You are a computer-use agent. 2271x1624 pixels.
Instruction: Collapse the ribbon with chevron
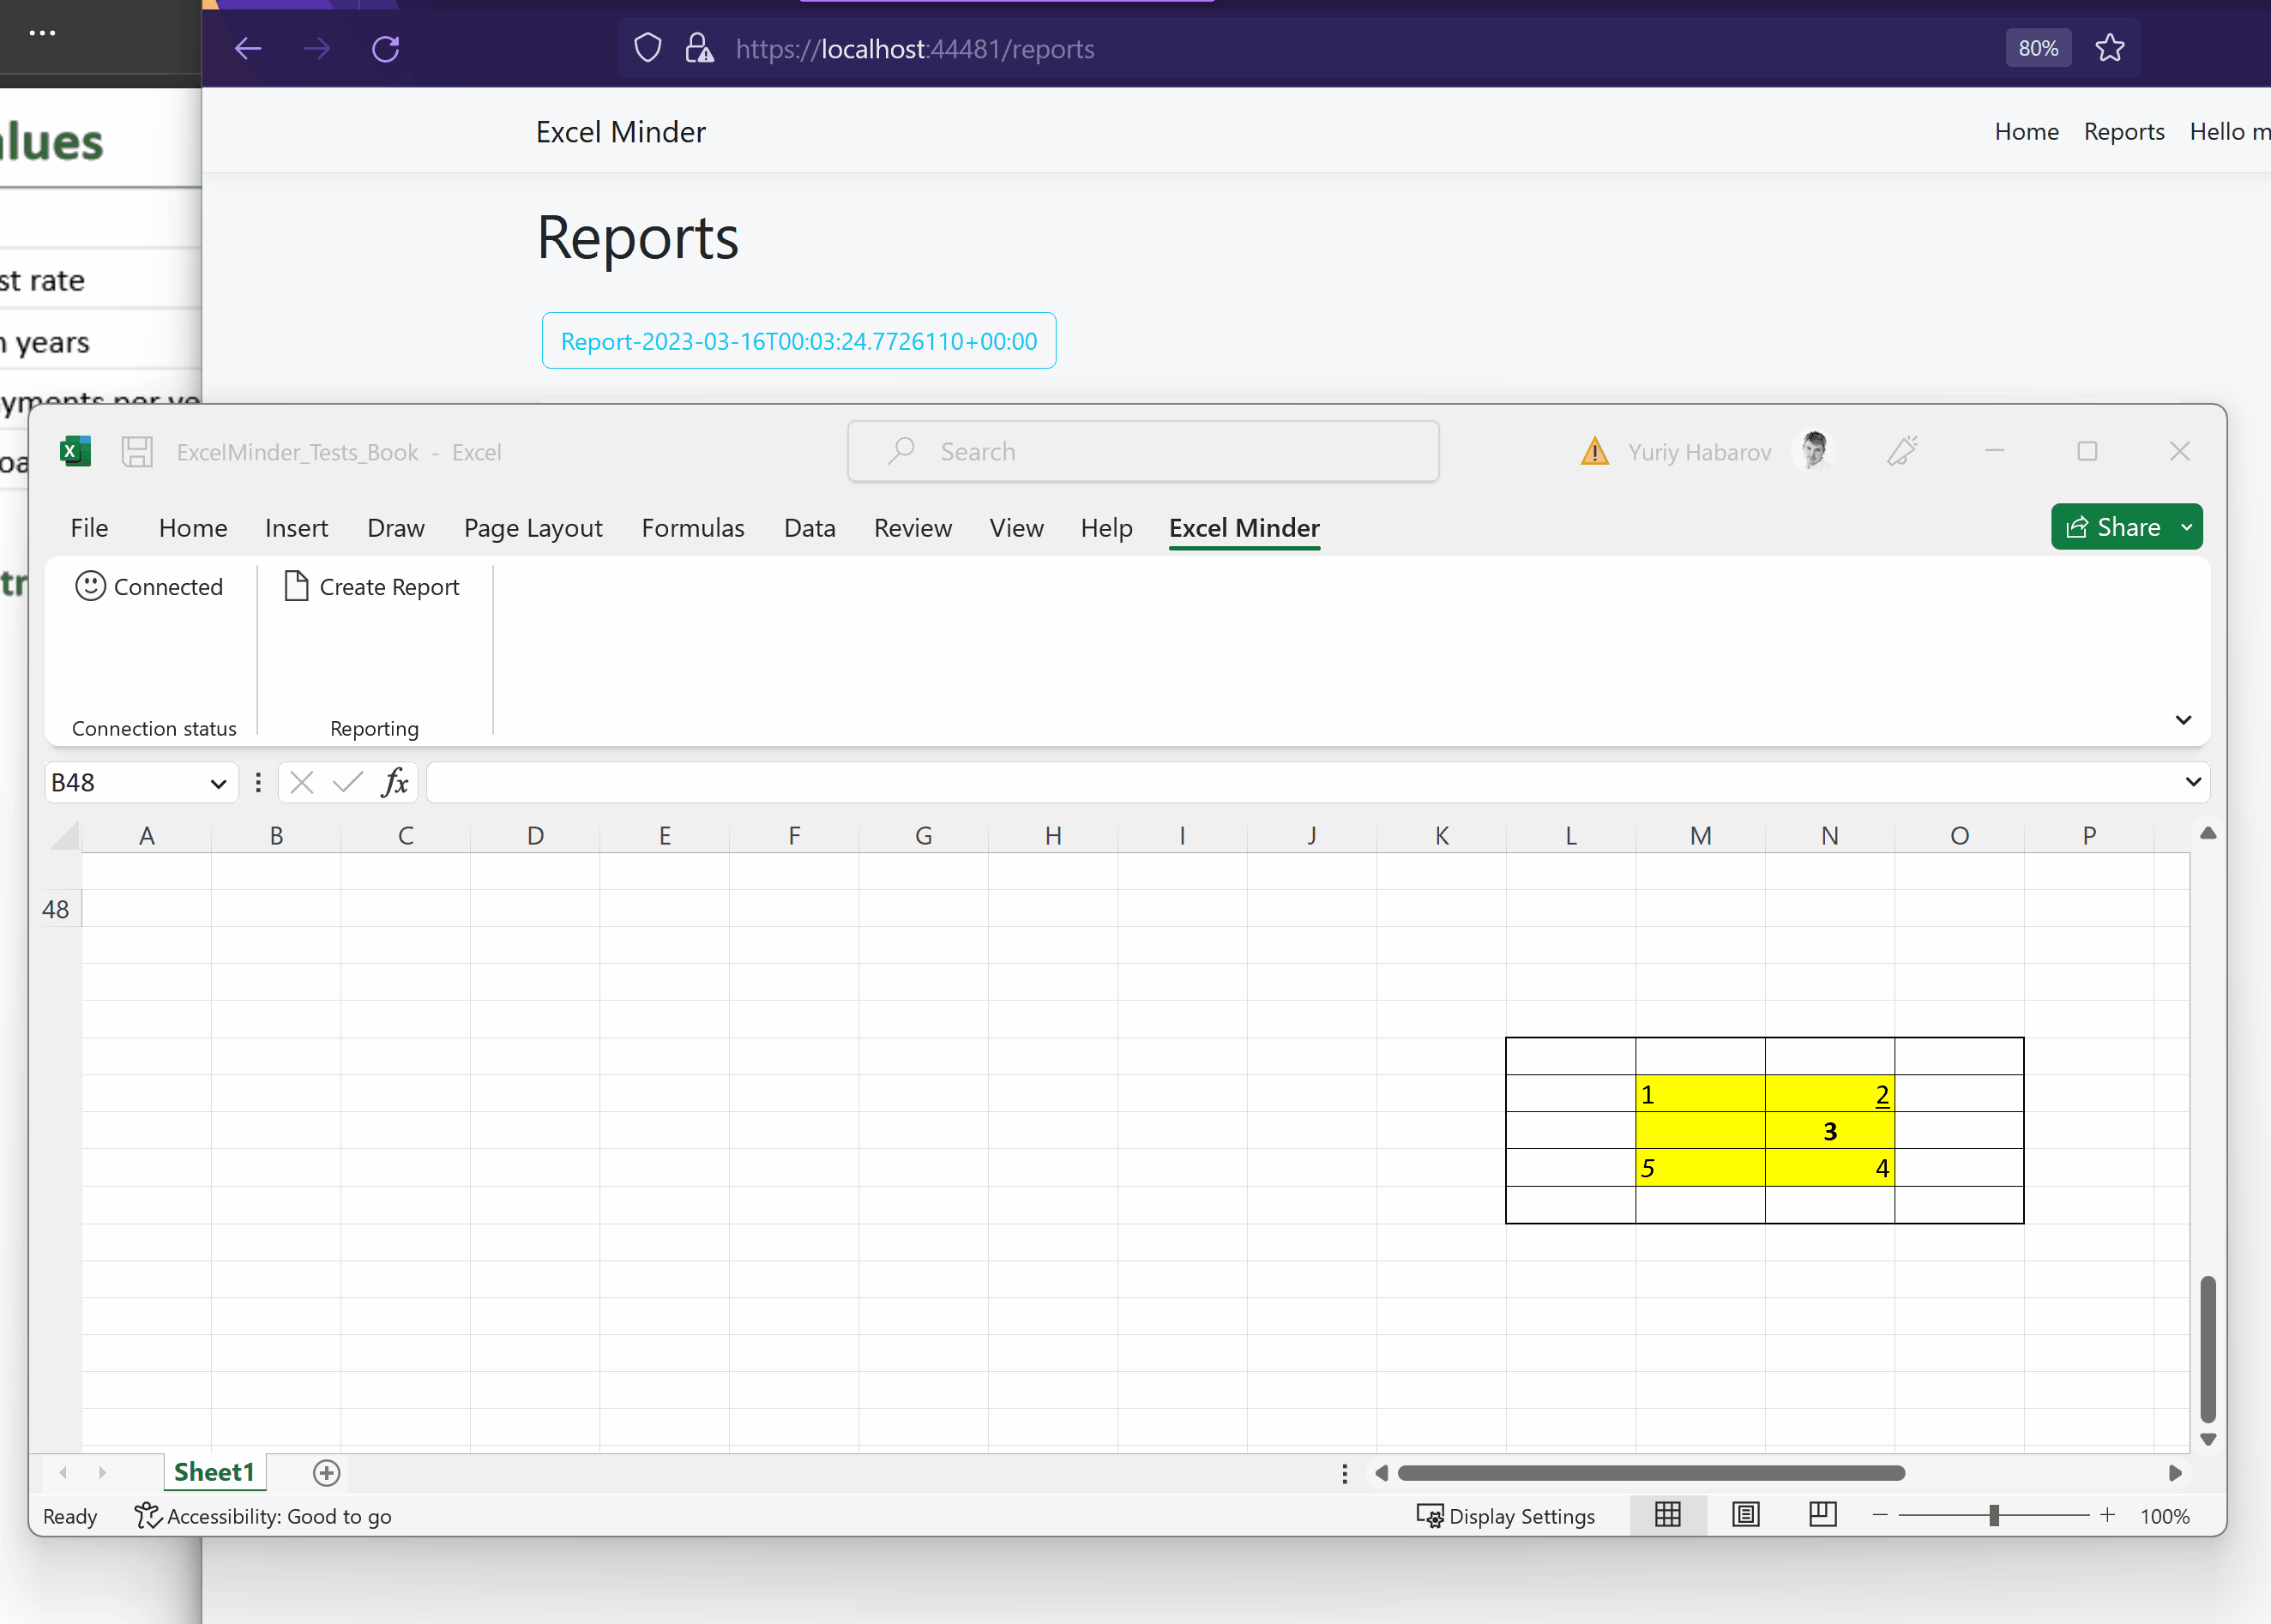(x=2183, y=720)
